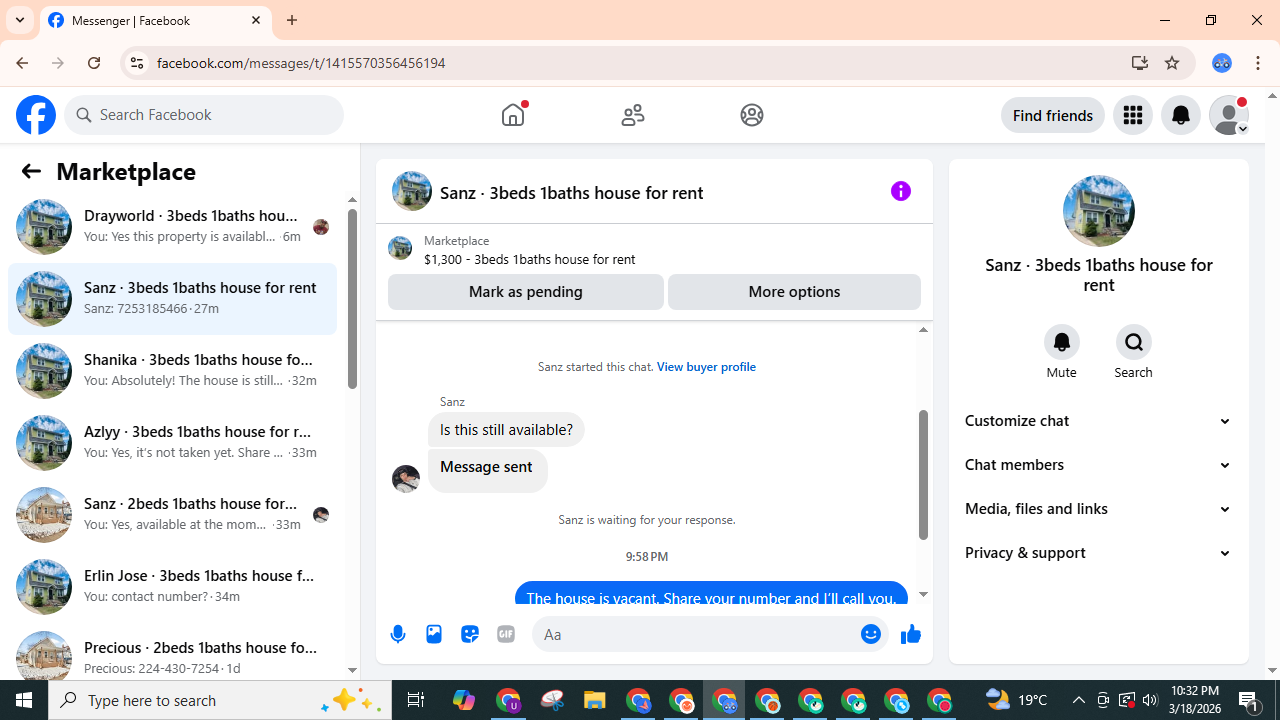1280x720 pixels.
Task: Click chat header house thumbnail
Action: click(412, 191)
